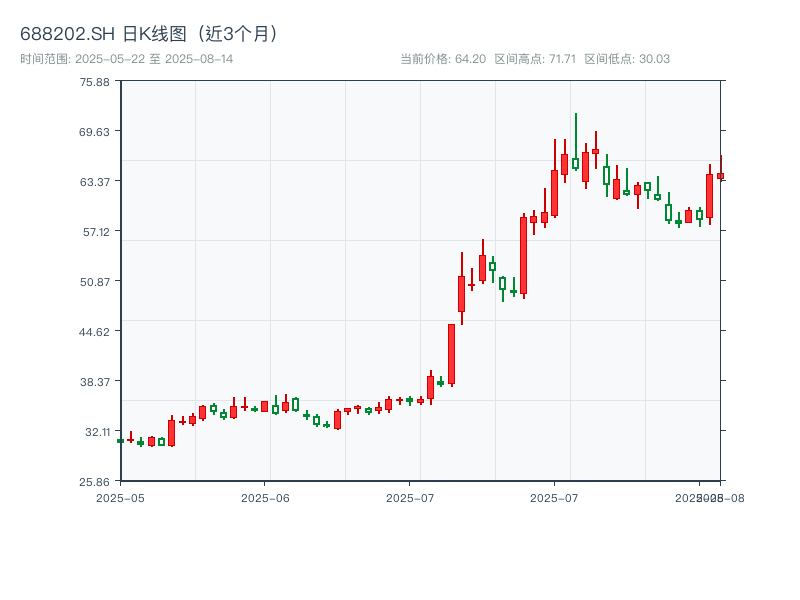Click the 2025-06 x-axis label
The width and height of the screenshot is (800, 600).
[265, 498]
